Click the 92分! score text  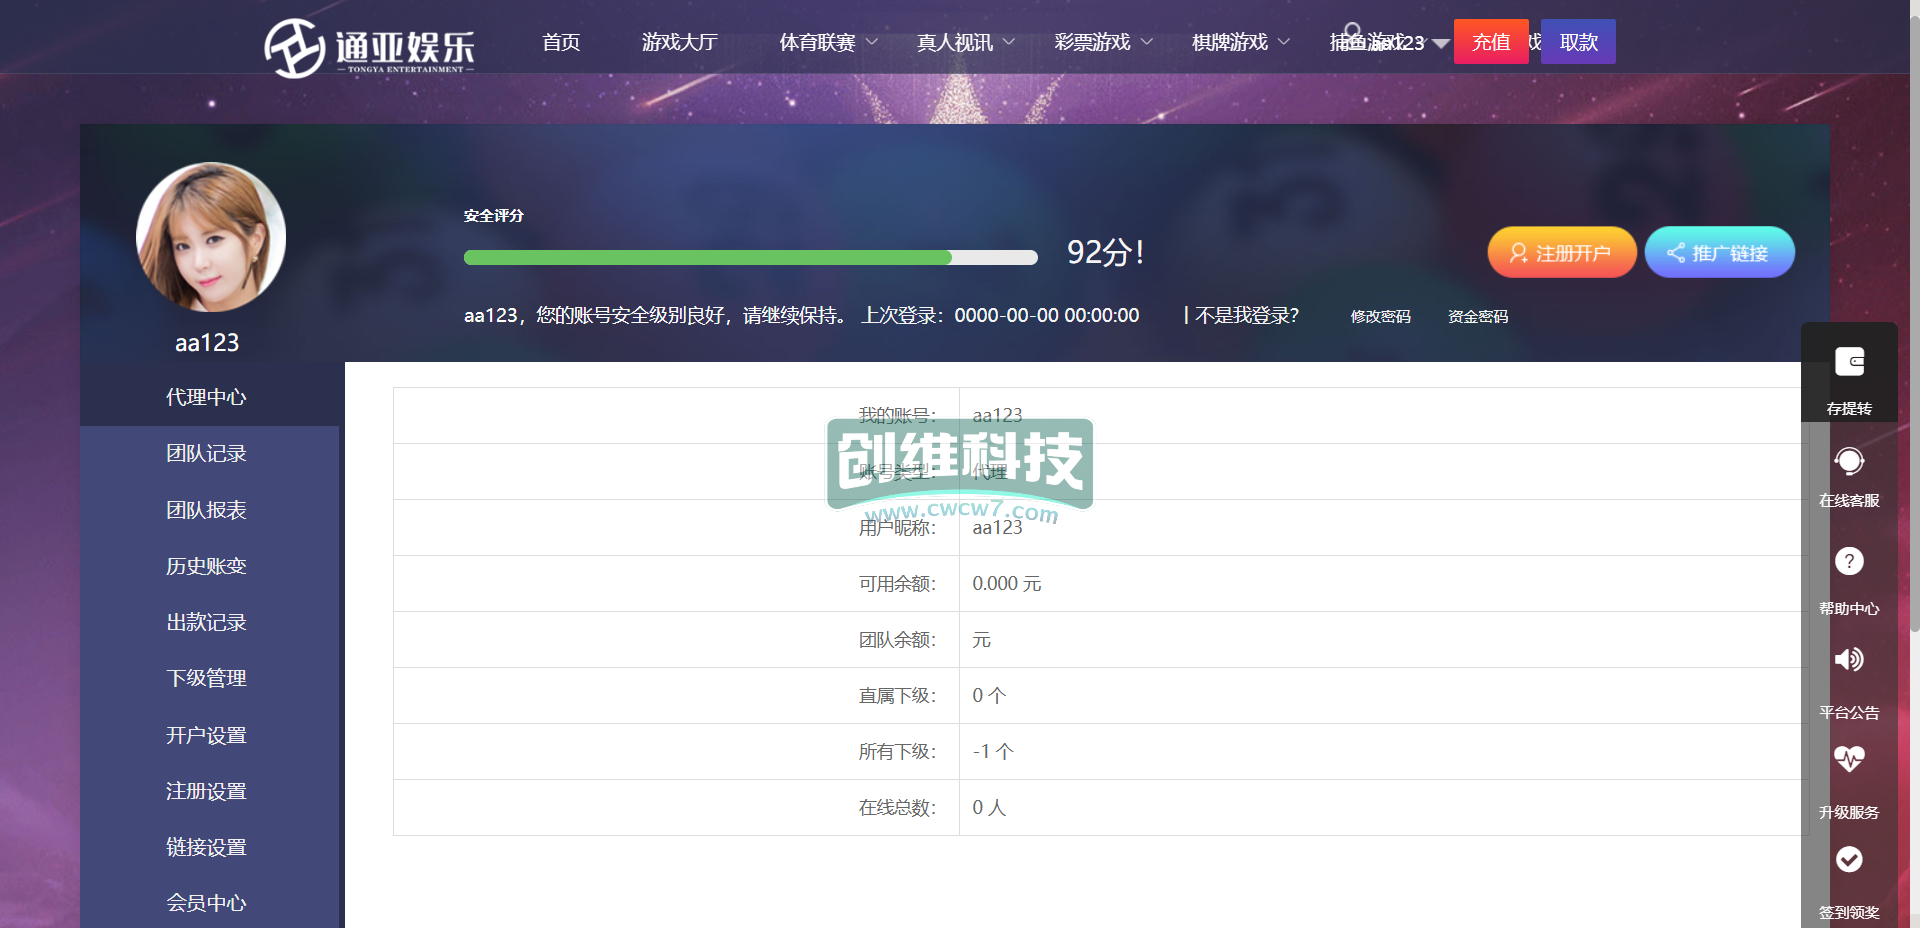click(x=1105, y=252)
